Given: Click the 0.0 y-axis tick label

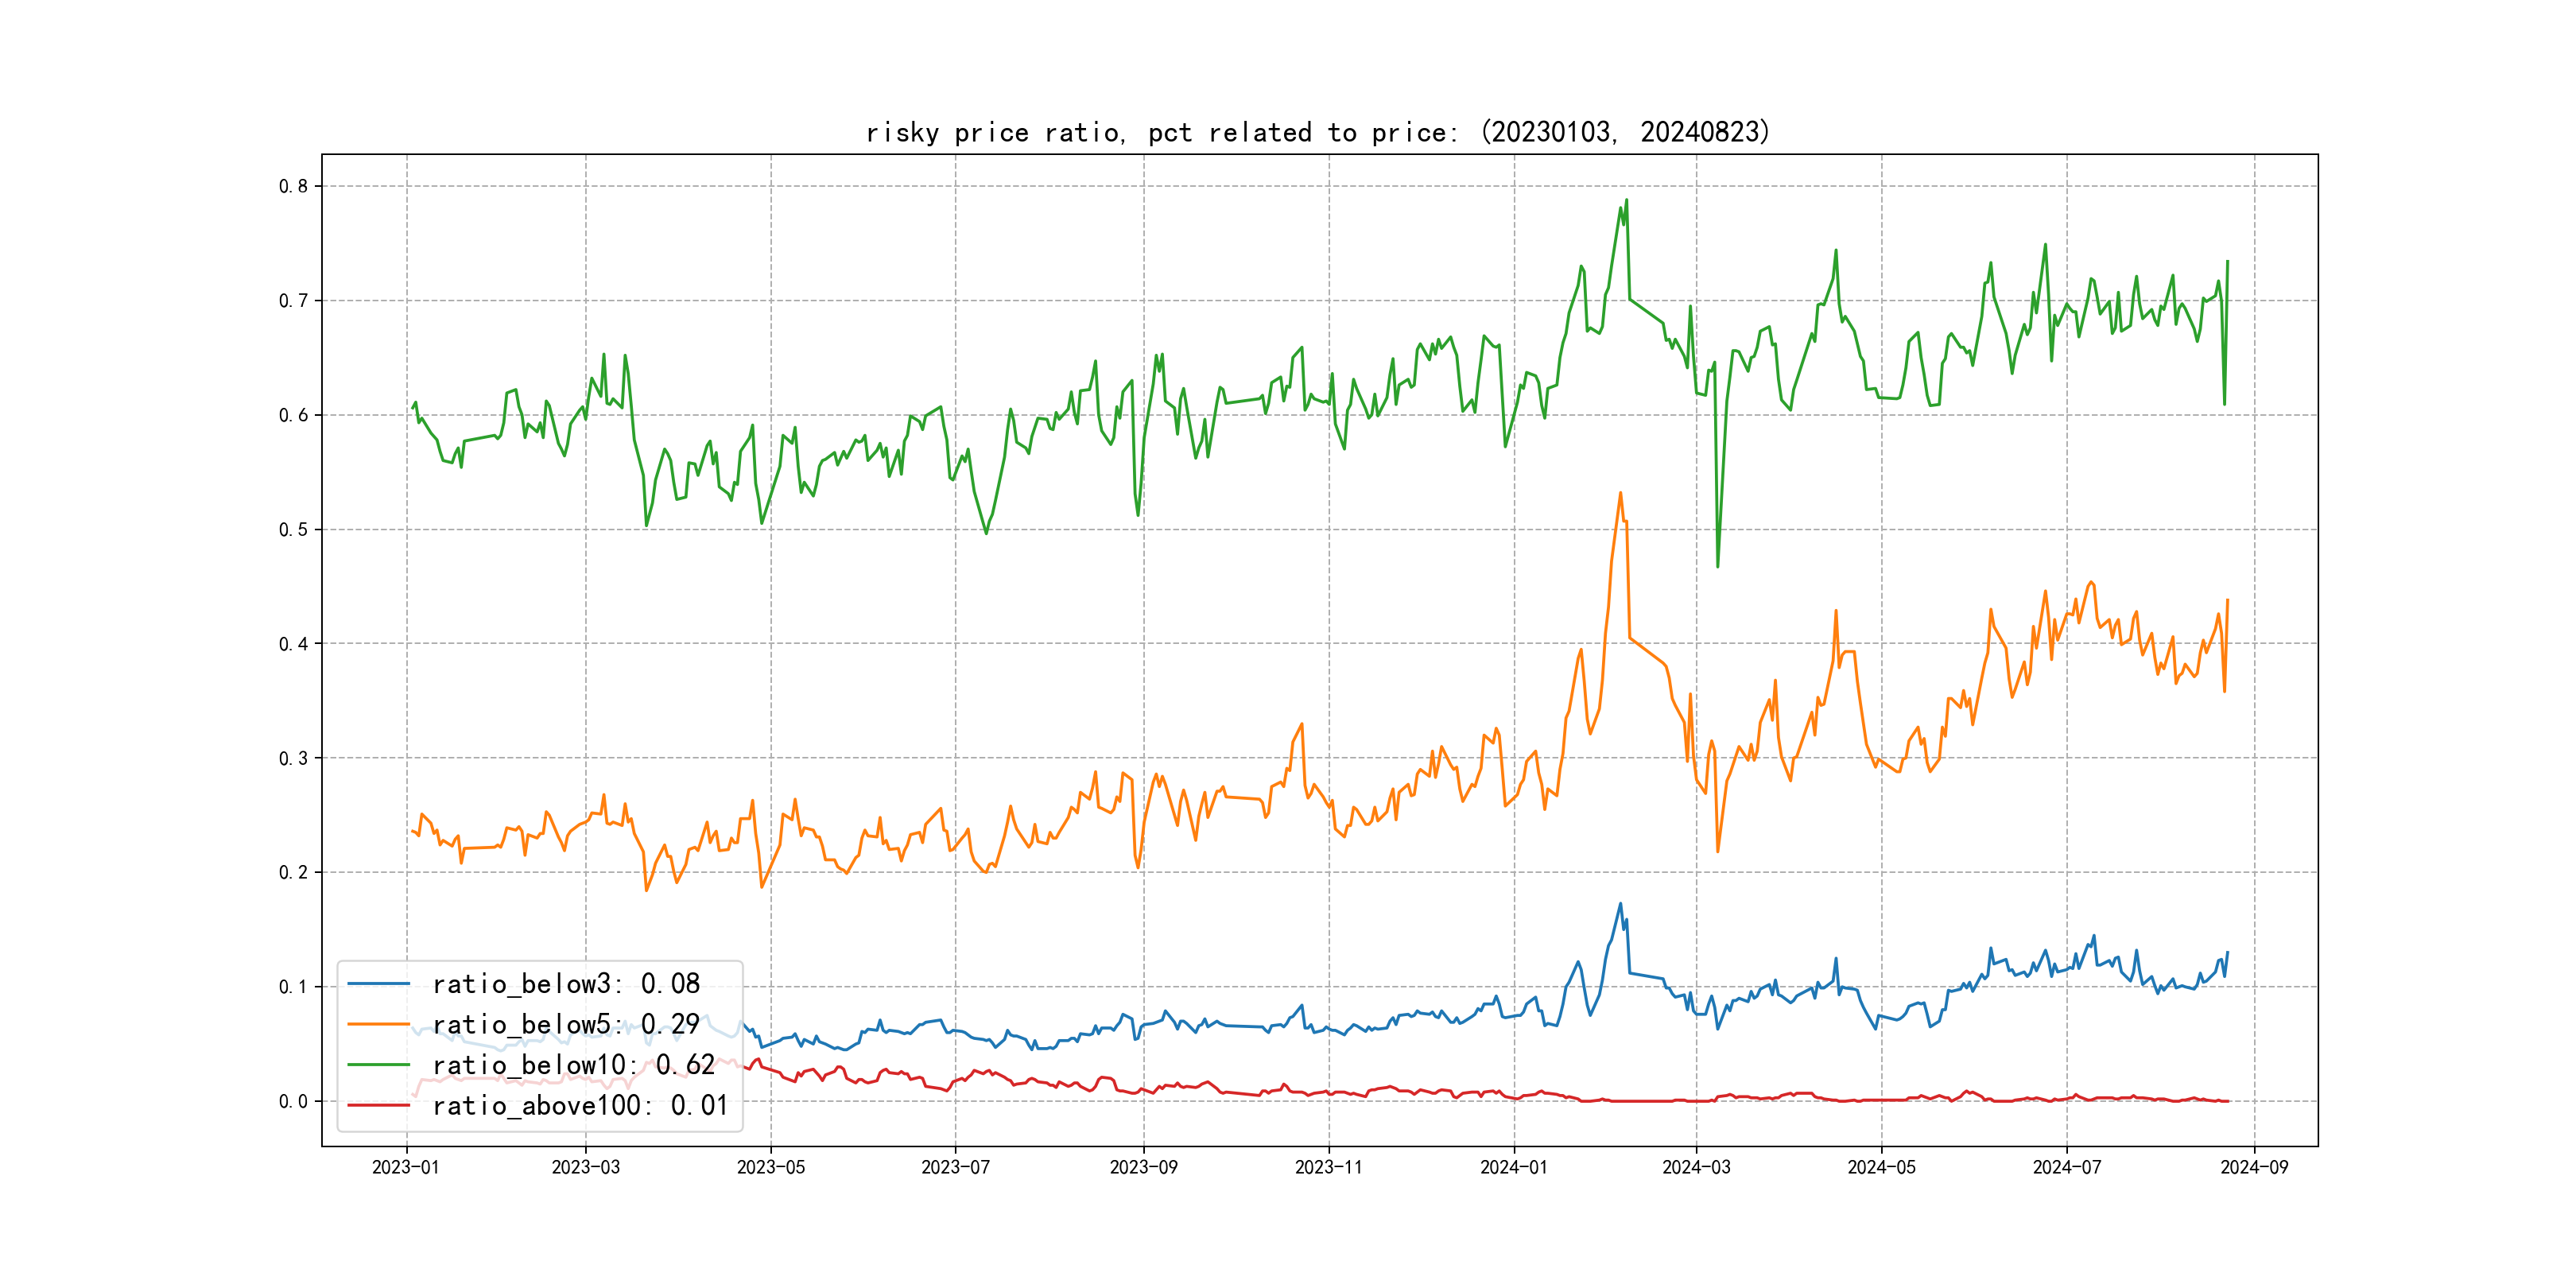Looking at the screenshot, I should (x=293, y=1101).
